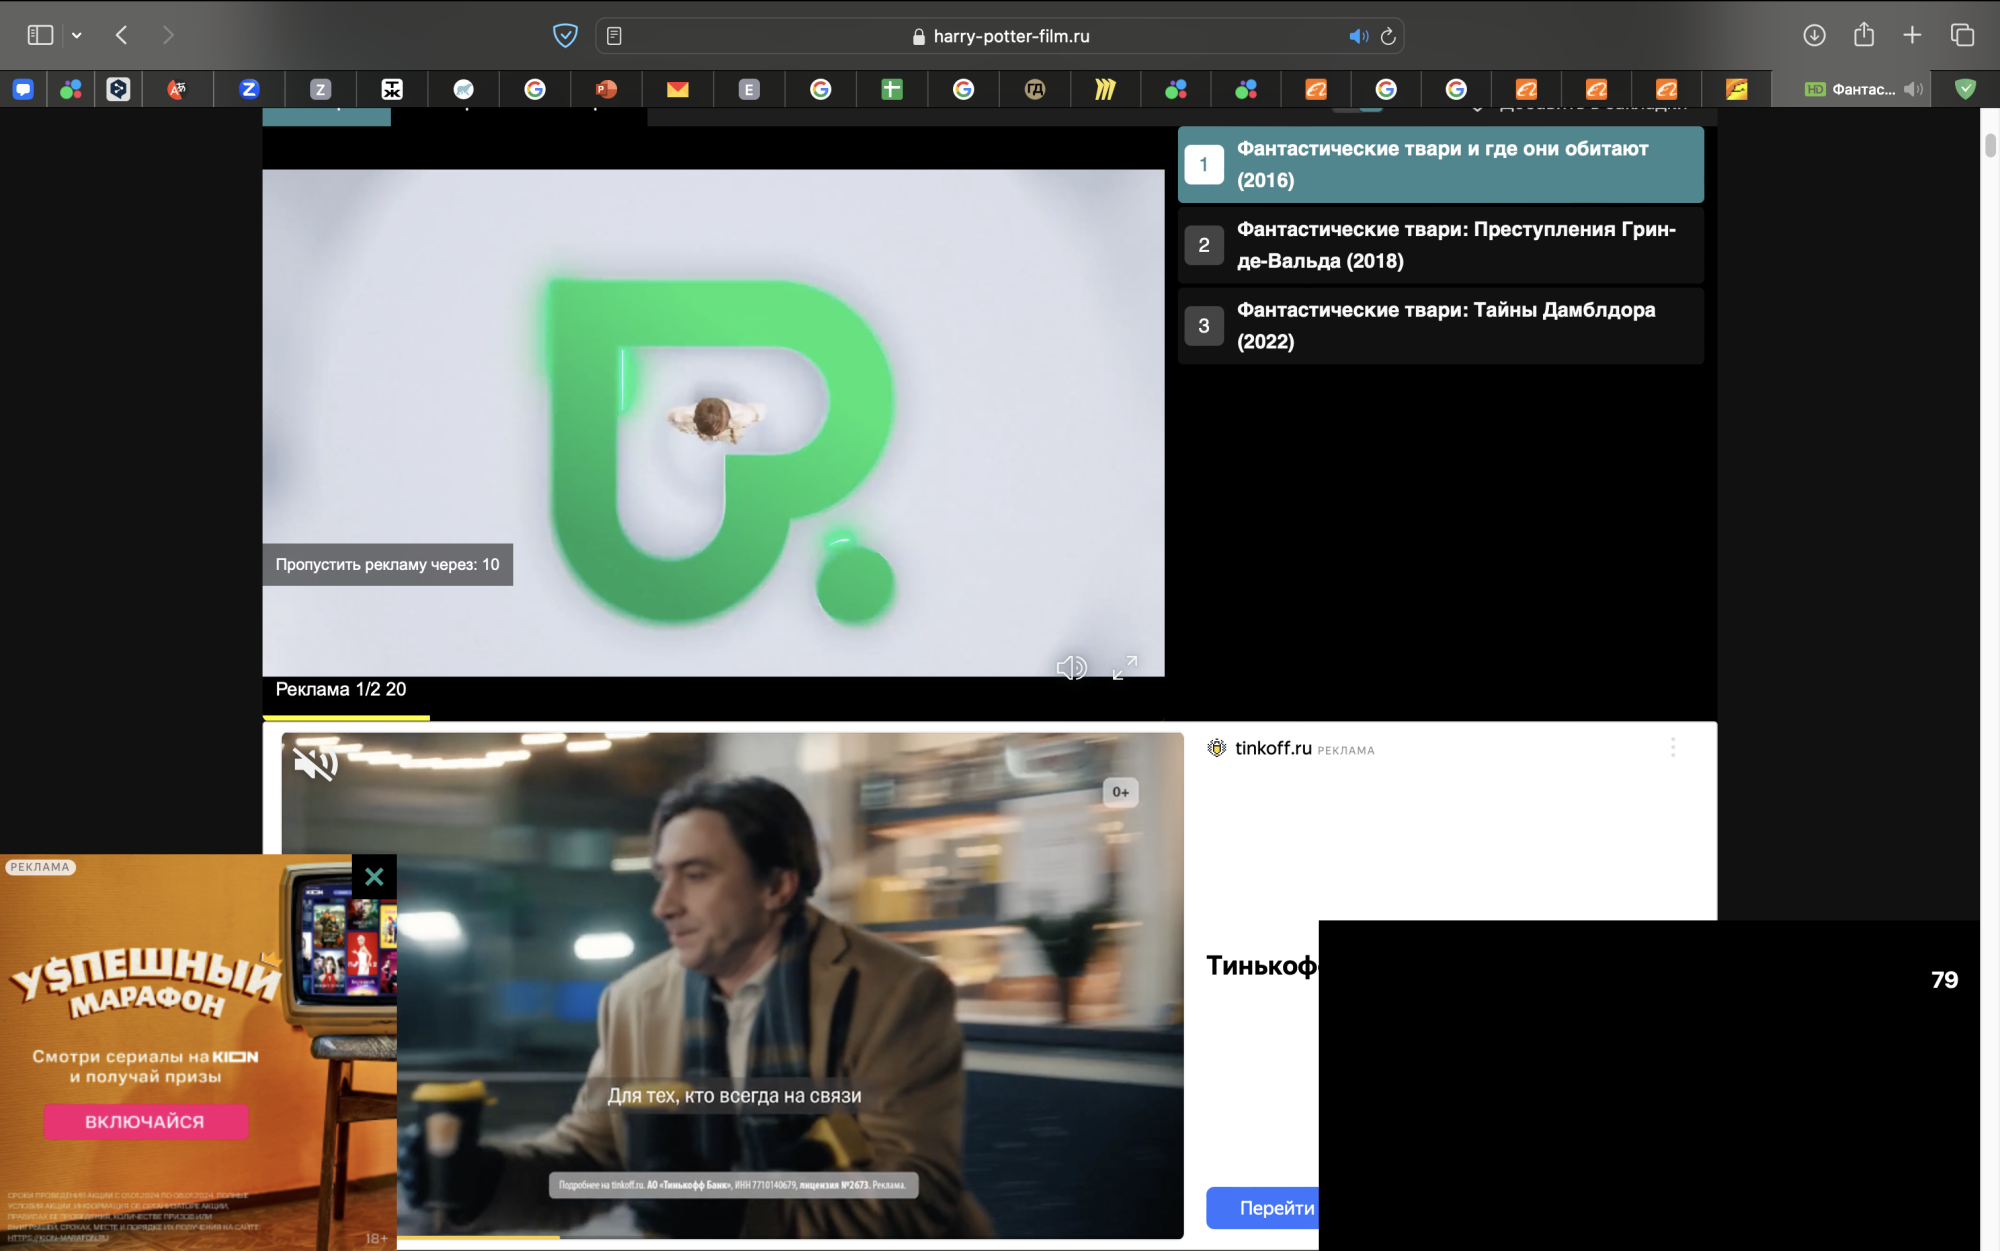Open tab overview with the tabs icon
Screen dimensions: 2000x1251
click(1961, 35)
